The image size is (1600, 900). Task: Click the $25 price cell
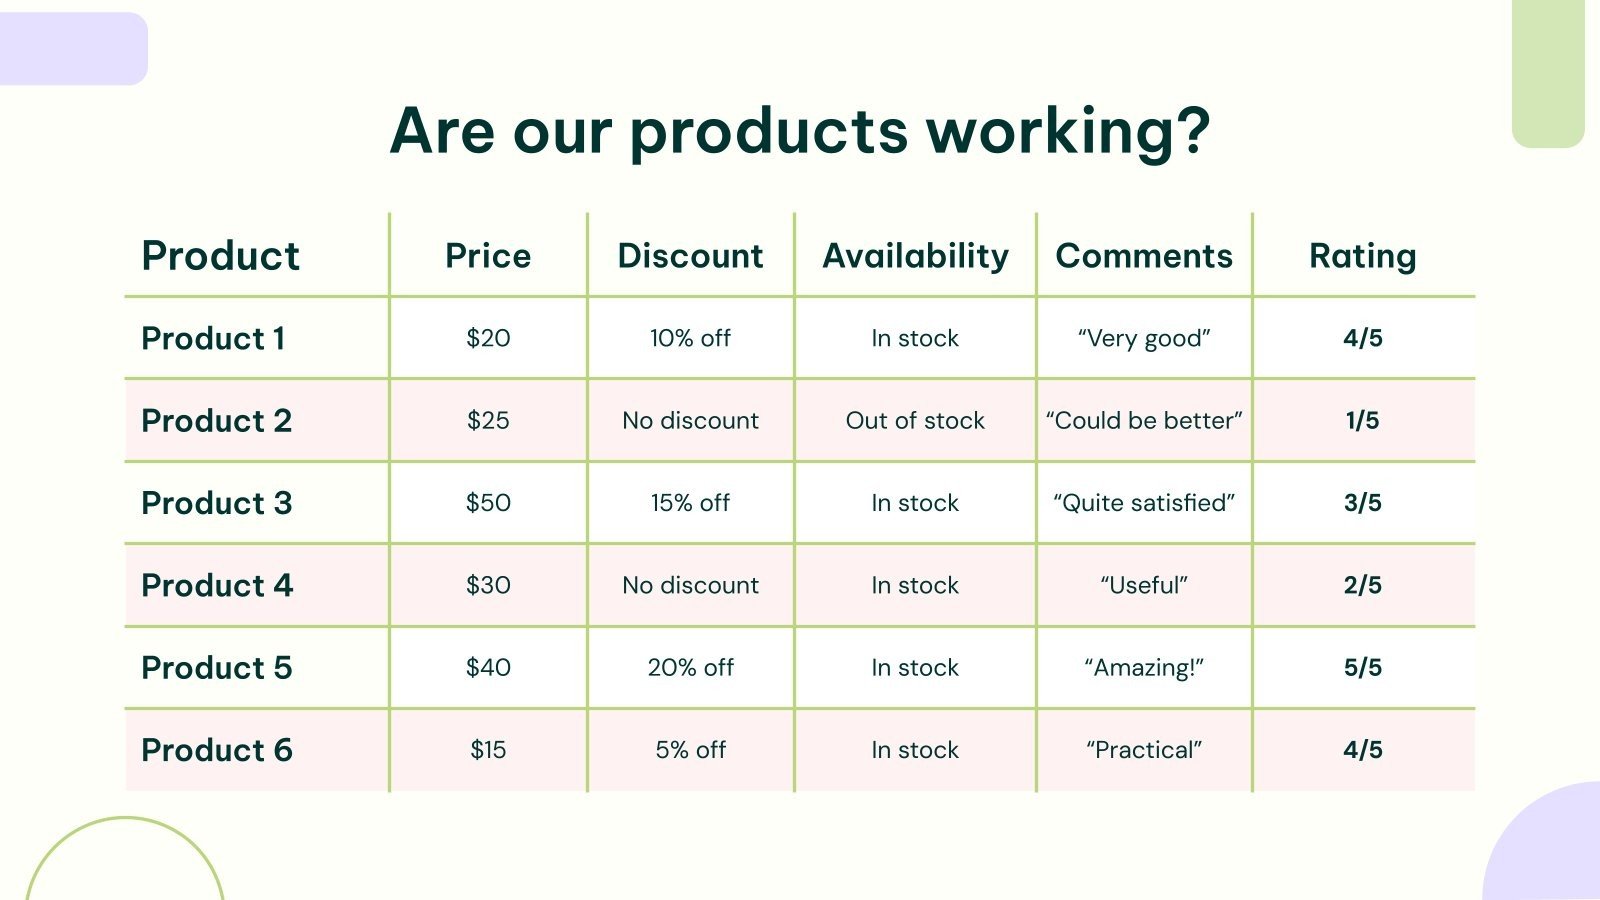pyautogui.click(x=488, y=421)
